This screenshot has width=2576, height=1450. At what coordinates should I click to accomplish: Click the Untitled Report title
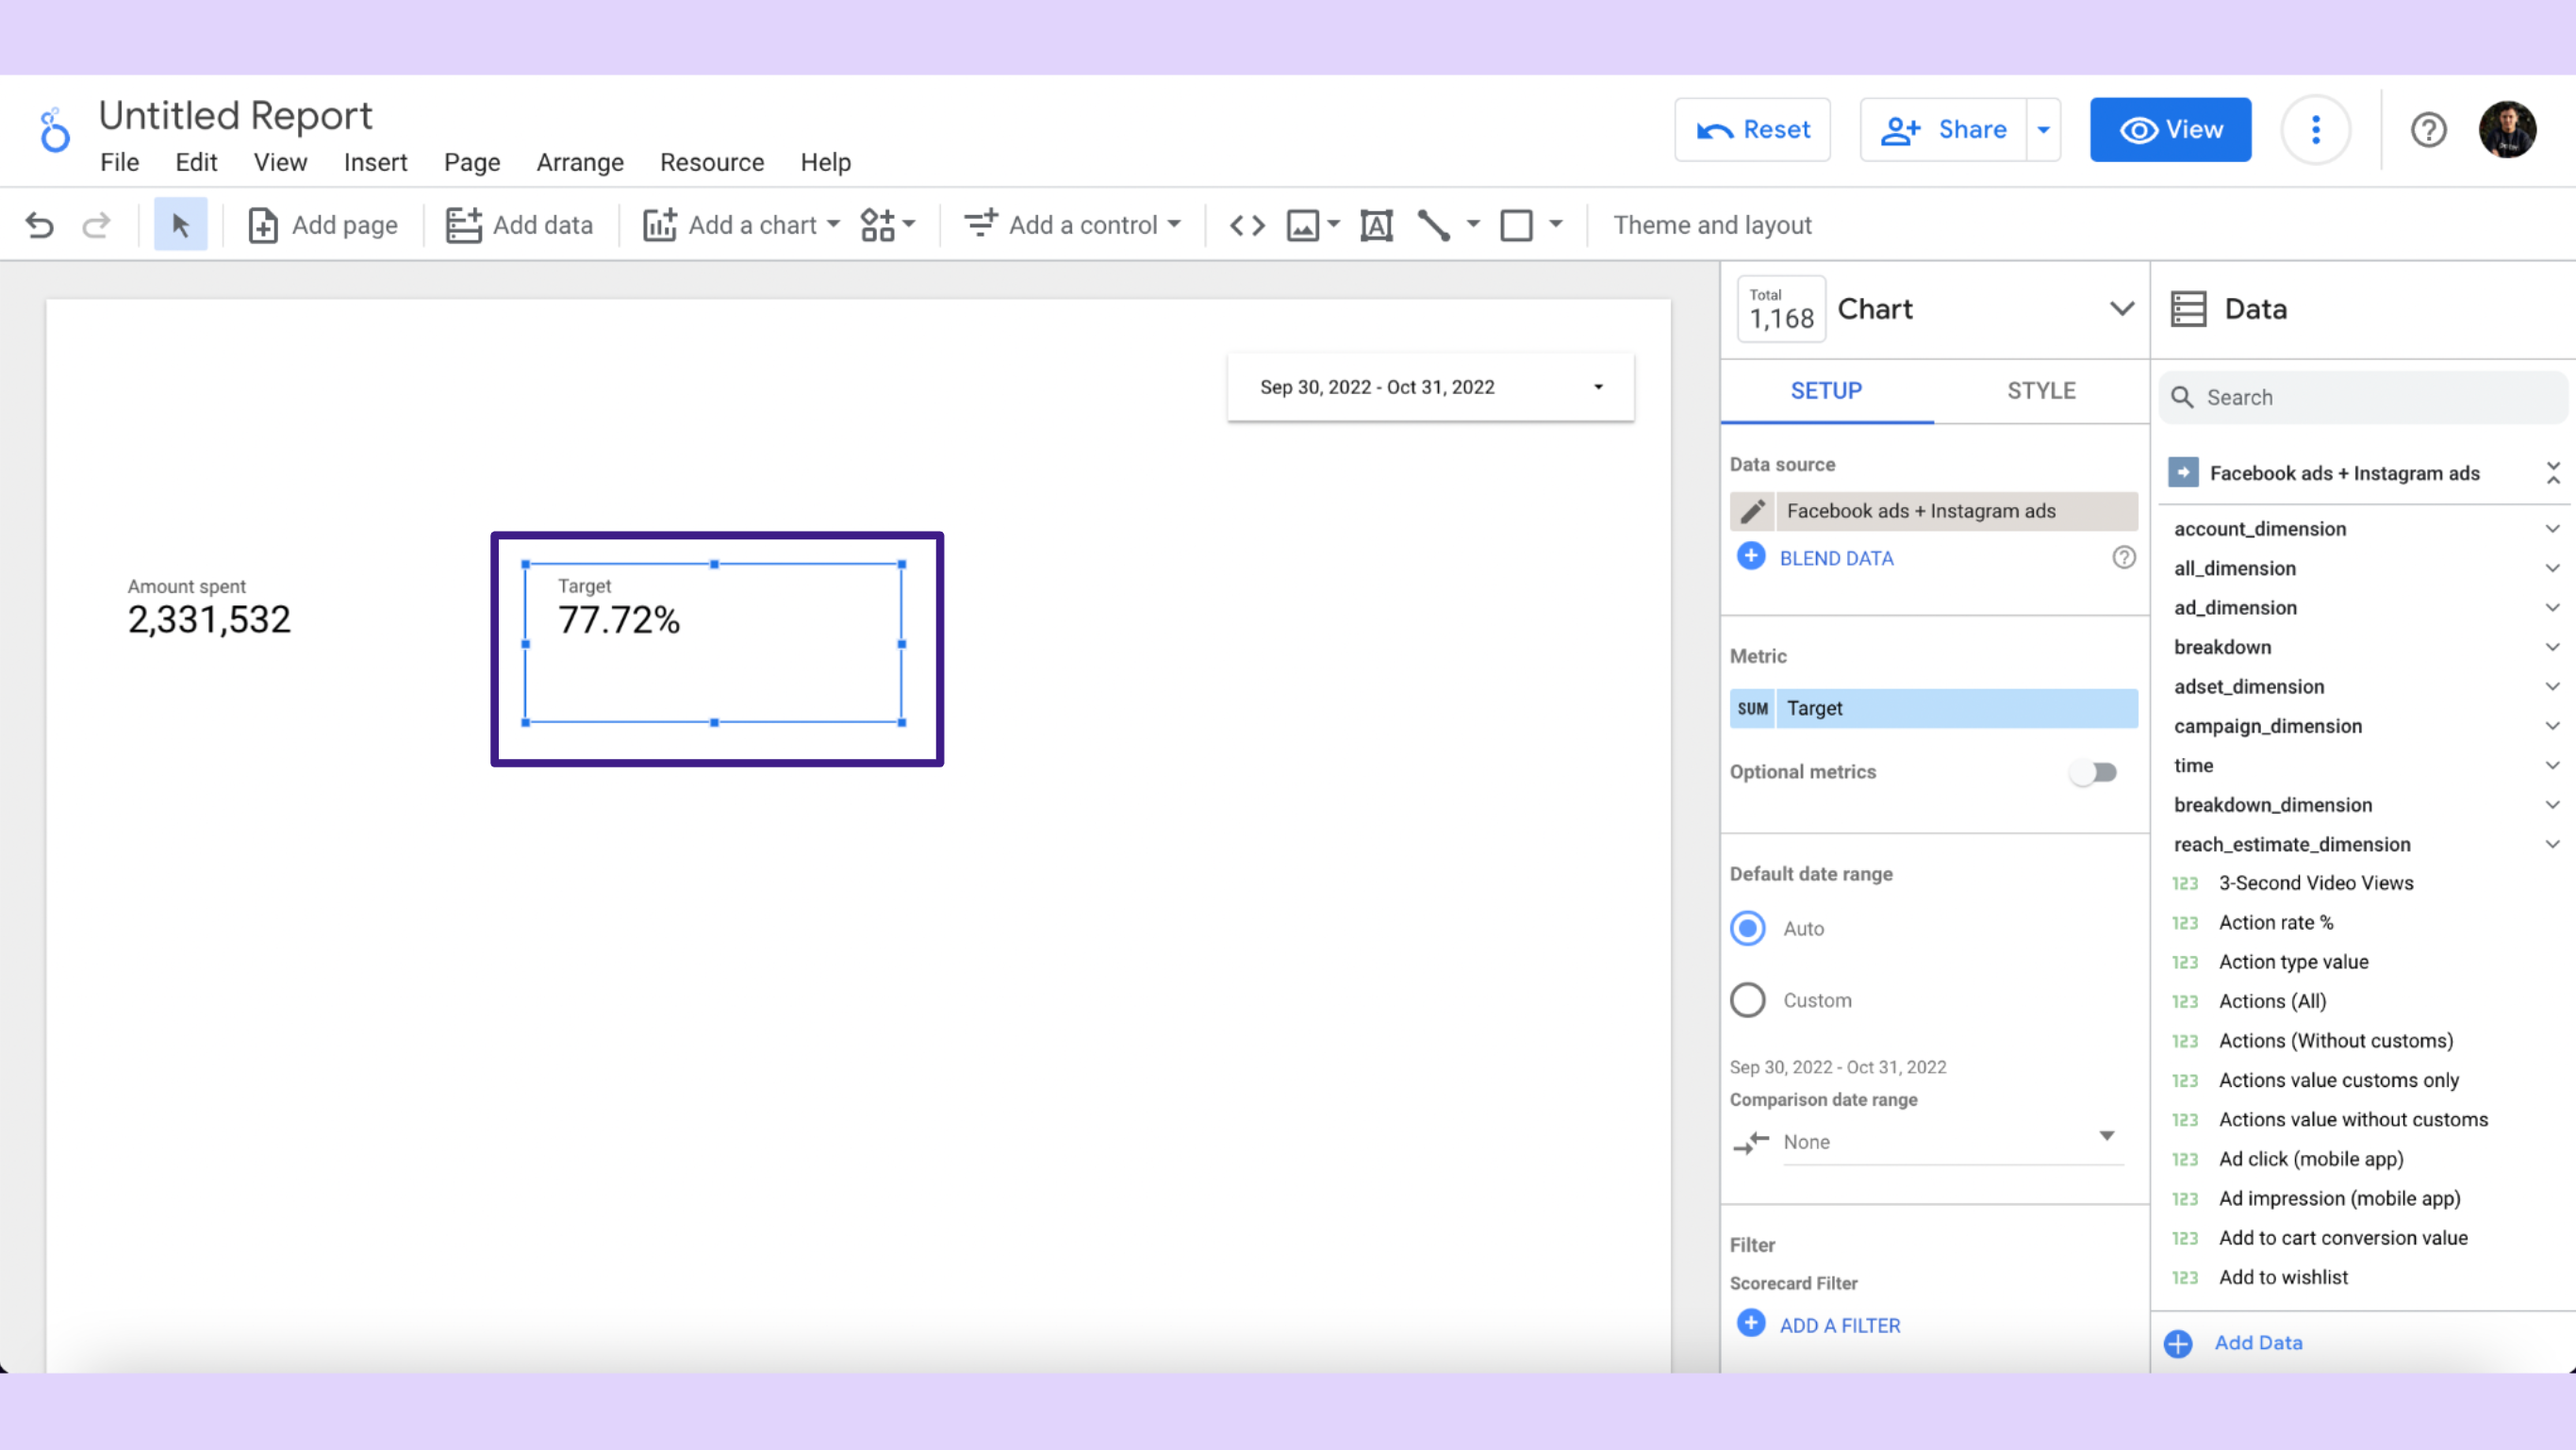click(235, 116)
